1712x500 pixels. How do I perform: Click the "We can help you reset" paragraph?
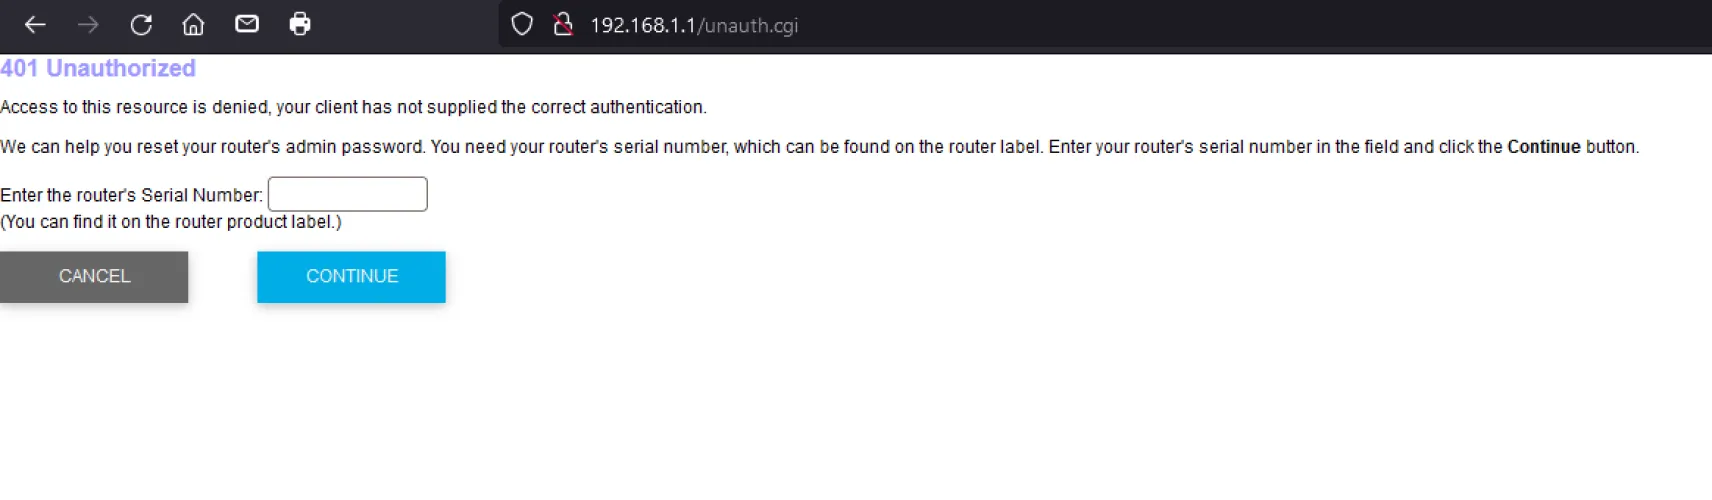600,147
